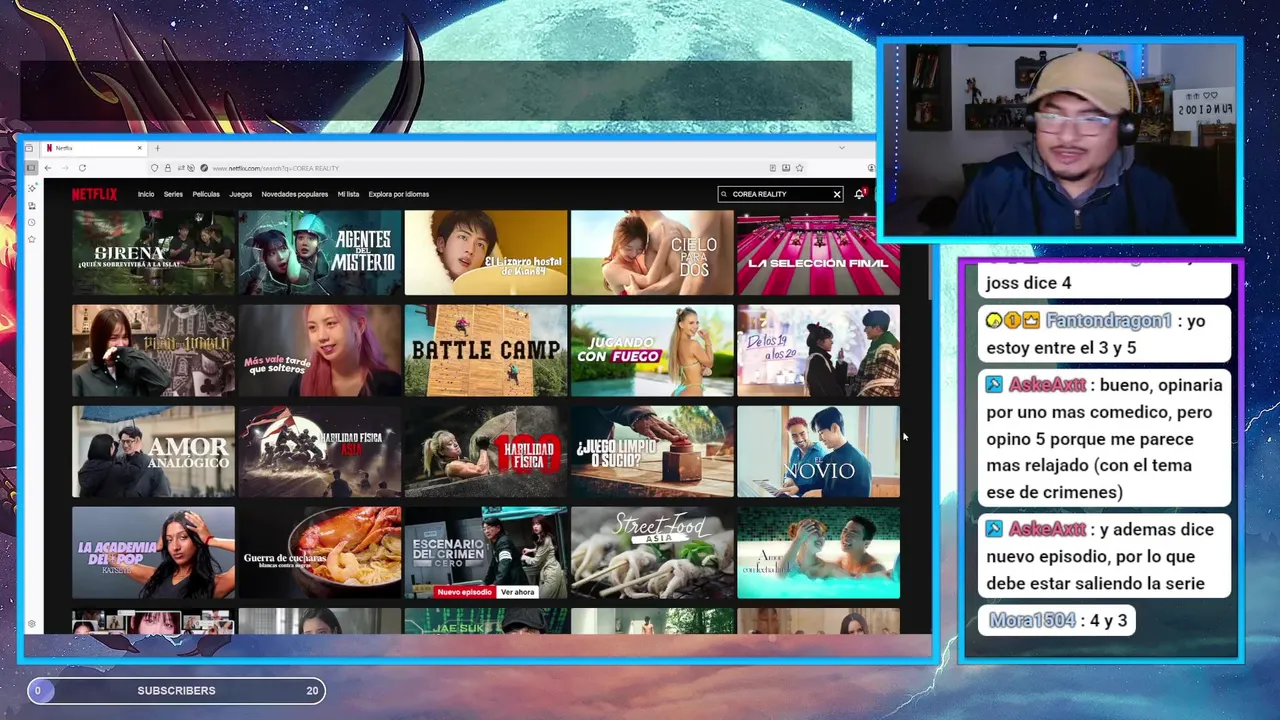Open Netflix notifications bell
The image size is (1280, 720).
point(859,194)
